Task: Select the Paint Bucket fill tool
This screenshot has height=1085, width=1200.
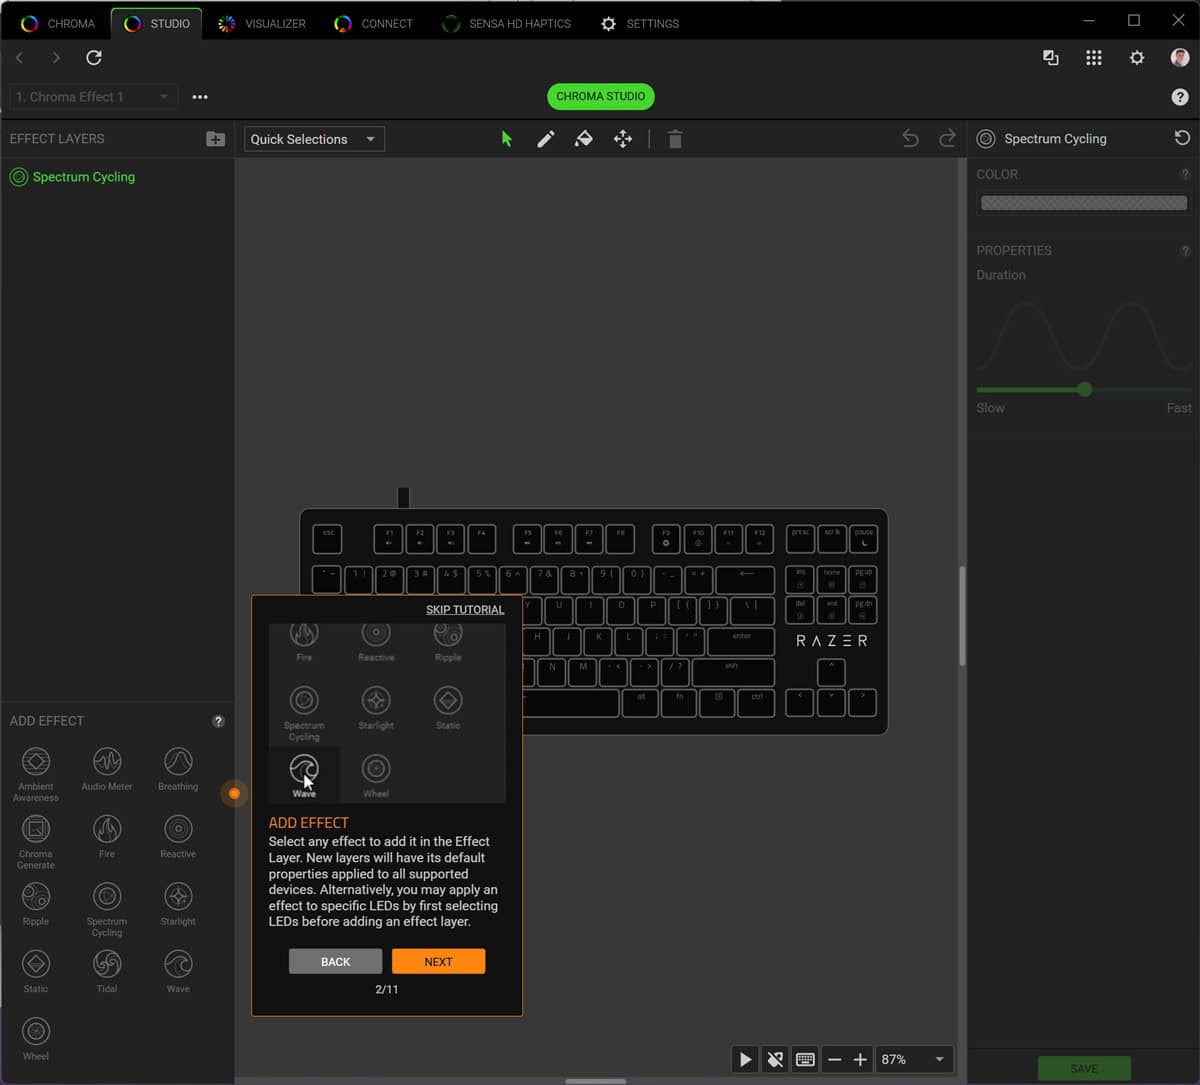Action: [584, 139]
